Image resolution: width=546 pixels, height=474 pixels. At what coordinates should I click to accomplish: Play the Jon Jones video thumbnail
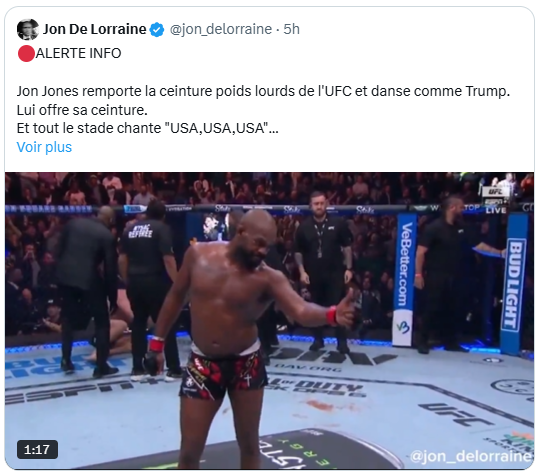pyautogui.click(x=270, y=321)
